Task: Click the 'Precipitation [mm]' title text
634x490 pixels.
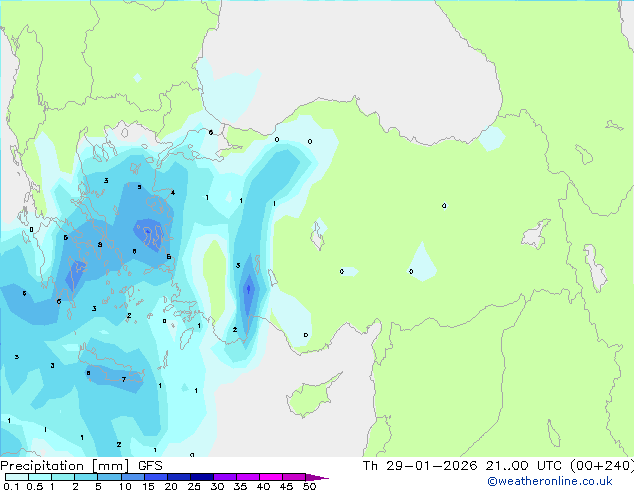Action: [x=65, y=466]
